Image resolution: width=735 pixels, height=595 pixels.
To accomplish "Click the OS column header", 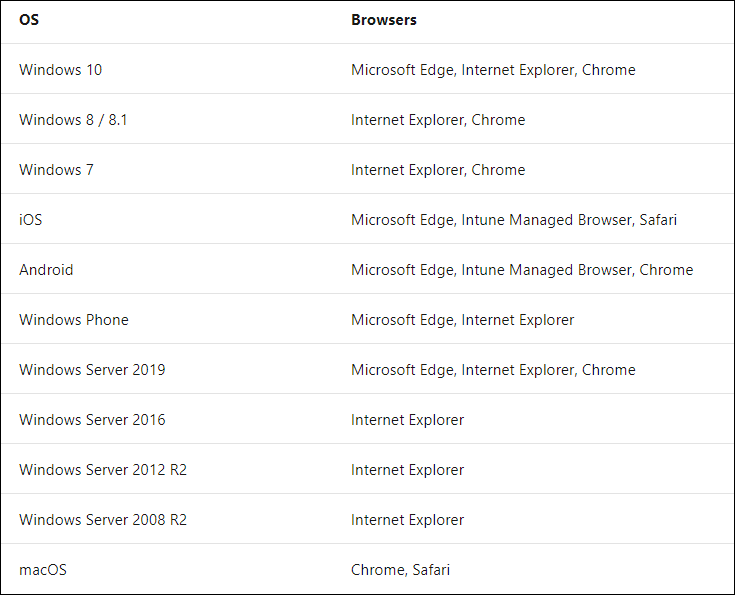I will tap(29, 20).
